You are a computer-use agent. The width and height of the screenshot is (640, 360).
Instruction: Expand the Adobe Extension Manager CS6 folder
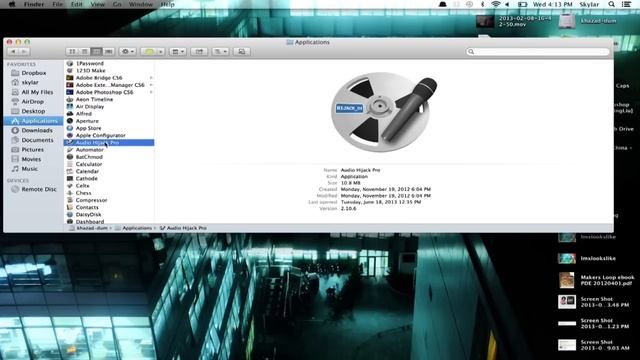click(151, 85)
